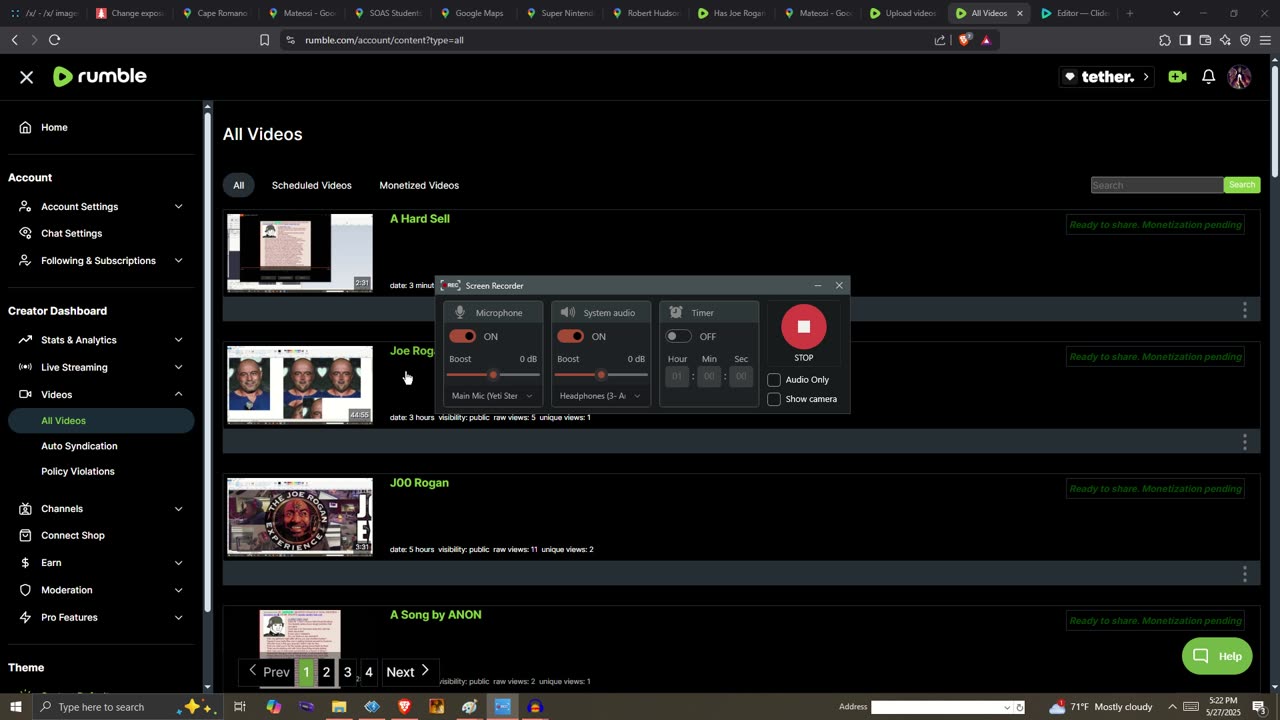The height and width of the screenshot is (720, 1280).
Task: Switch to the Editor — Clideo browser tab
Action: pos(1075,13)
